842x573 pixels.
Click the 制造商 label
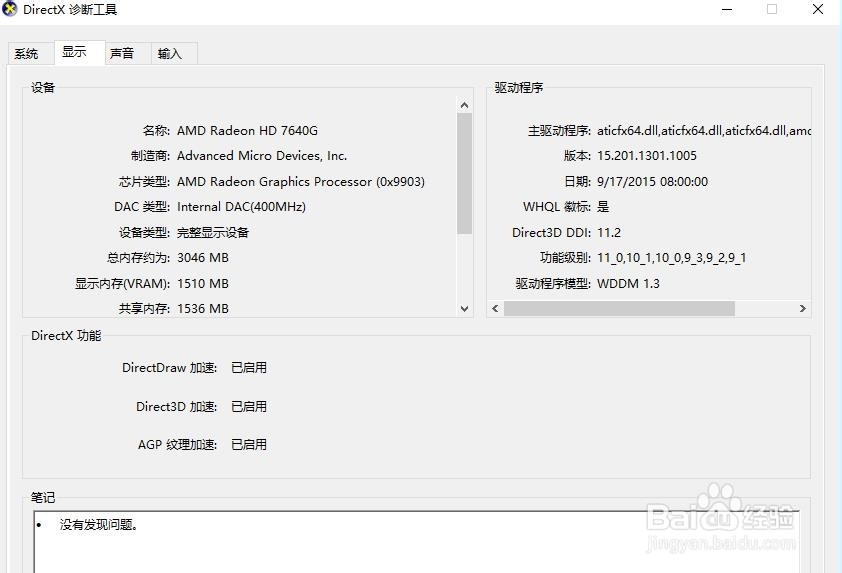pos(150,156)
